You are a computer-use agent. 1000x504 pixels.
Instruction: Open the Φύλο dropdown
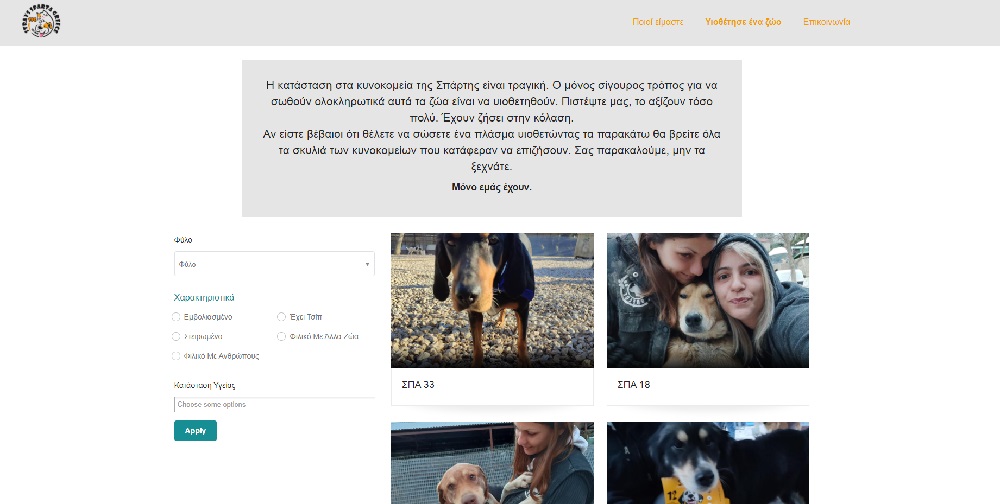coord(270,264)
